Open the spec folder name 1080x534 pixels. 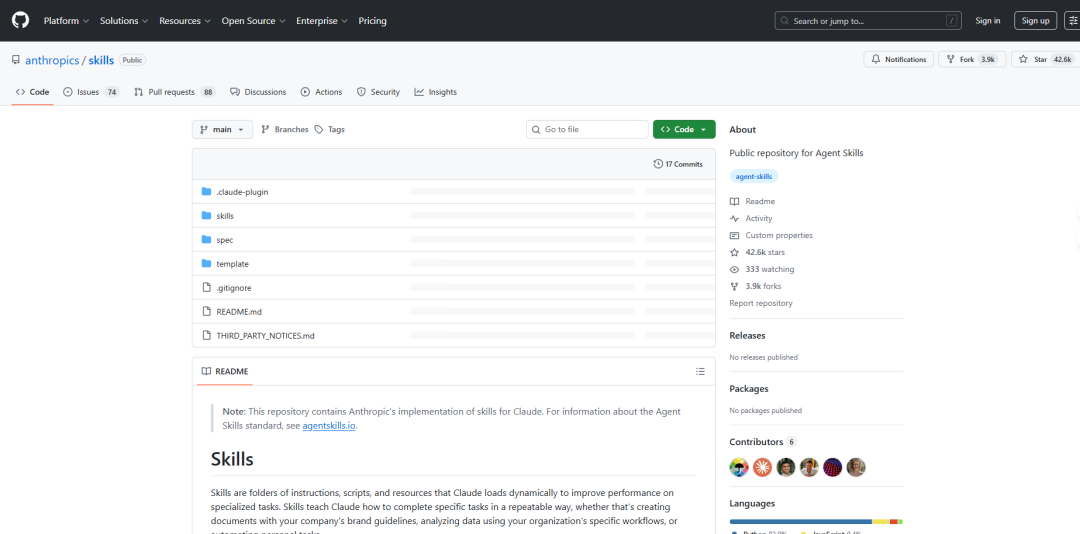(x=225, y=240)
